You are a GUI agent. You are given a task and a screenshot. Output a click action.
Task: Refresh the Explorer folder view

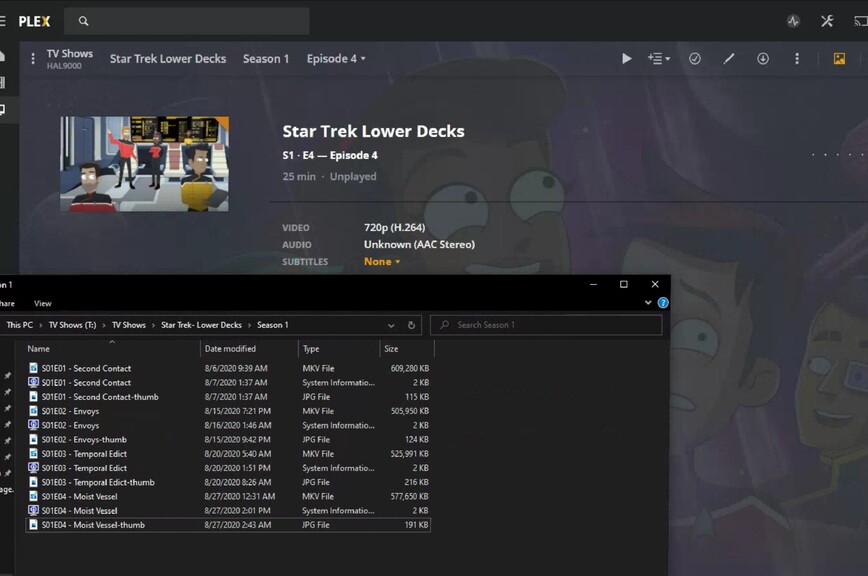coord(411,325)
